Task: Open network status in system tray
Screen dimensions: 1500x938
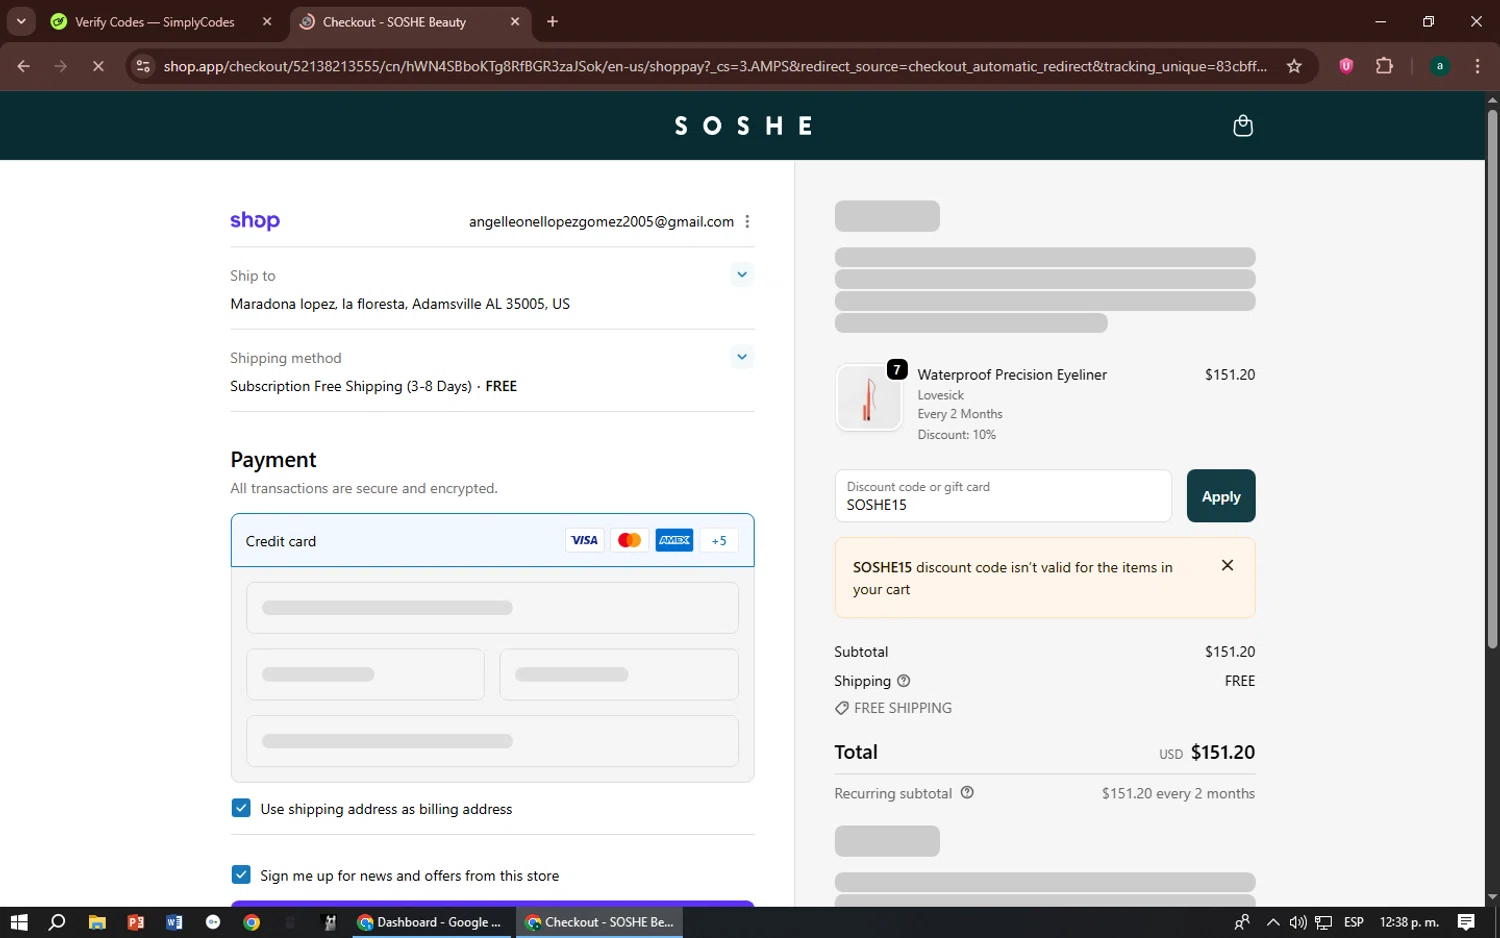Action: pos(1324,922)
